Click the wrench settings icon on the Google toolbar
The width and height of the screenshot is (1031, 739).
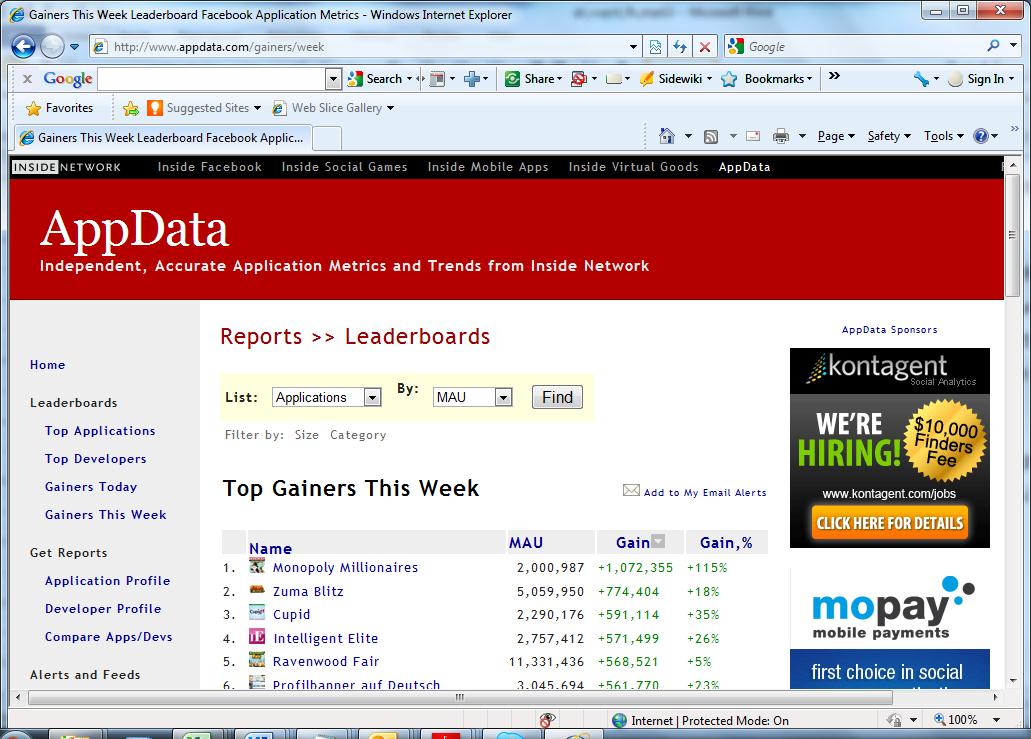[921, 79]
